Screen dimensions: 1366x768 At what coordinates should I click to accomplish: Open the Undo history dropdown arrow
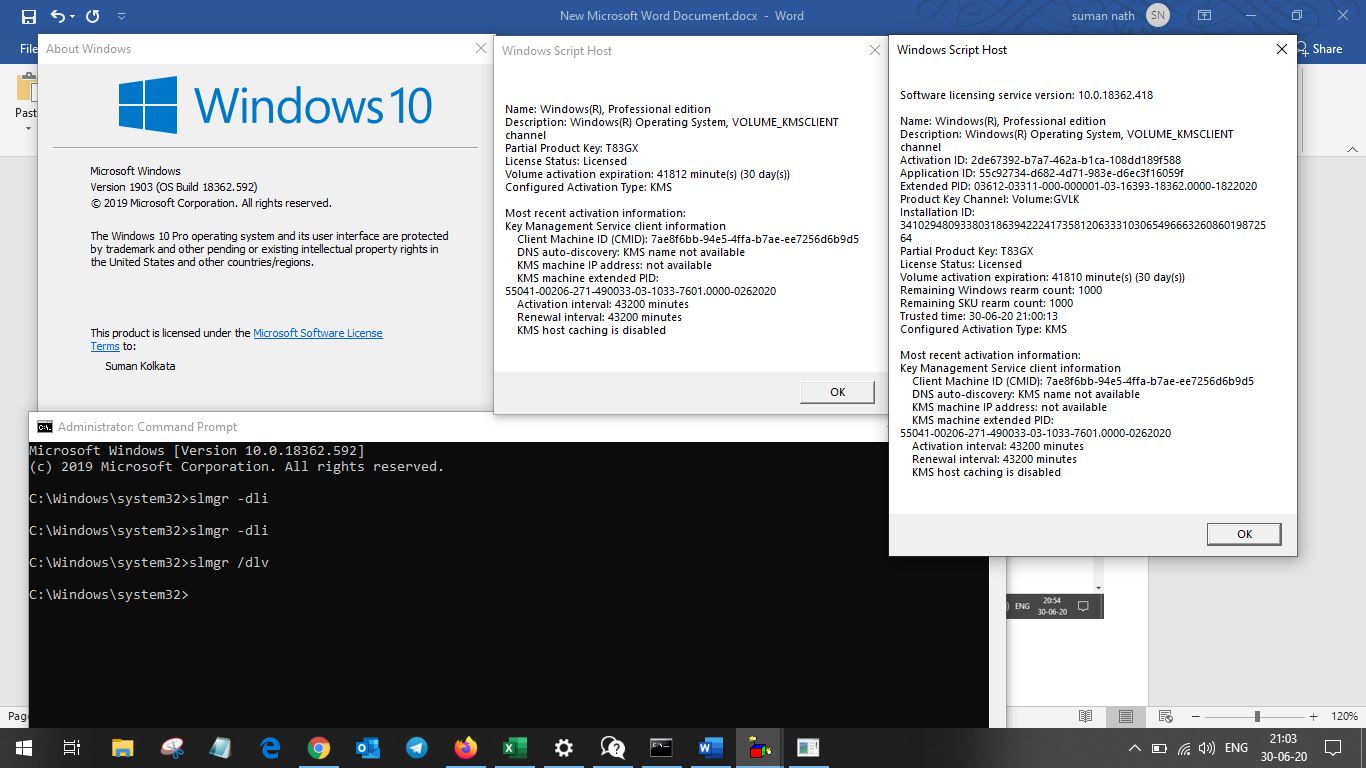(x=73, y=16)
